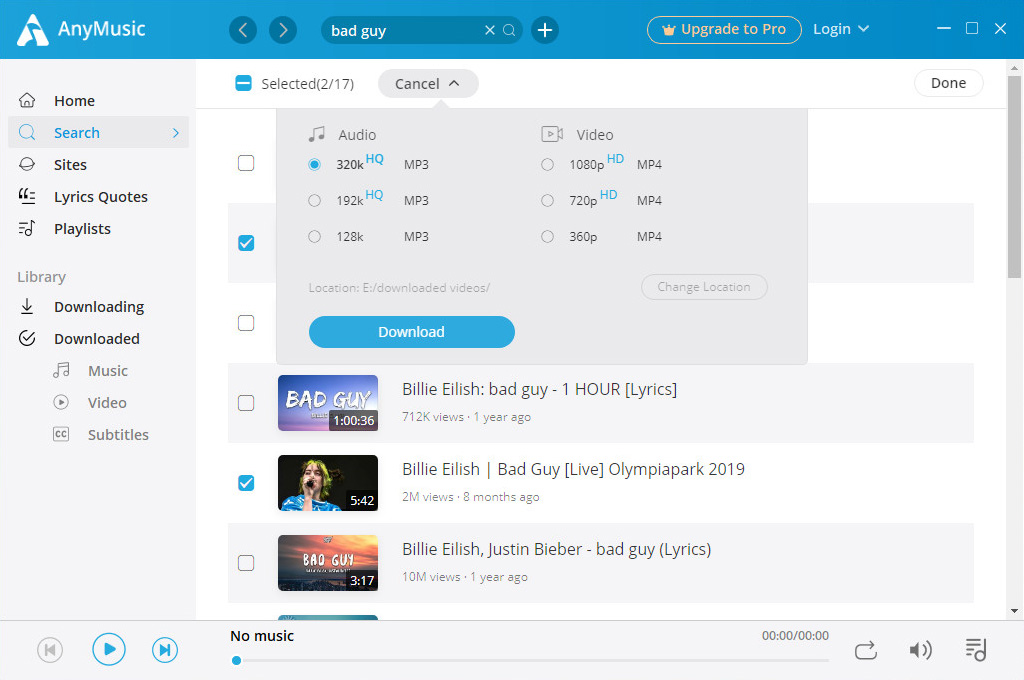Open the play queue list icon

click(x=976, y=650)
